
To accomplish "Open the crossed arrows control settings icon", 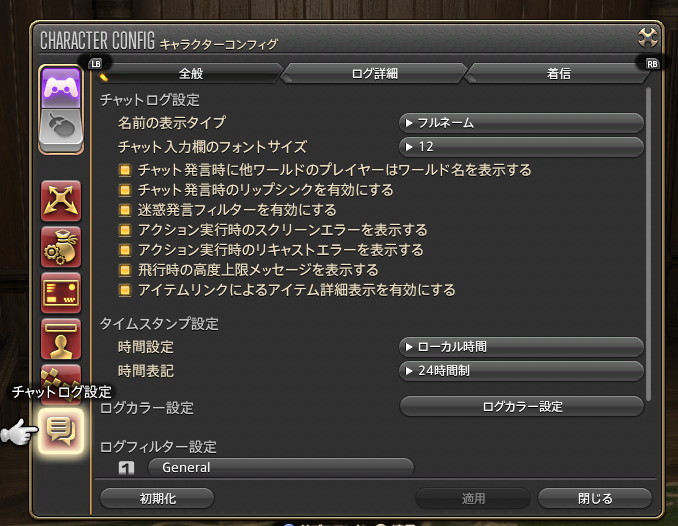I will pos(61,201).
